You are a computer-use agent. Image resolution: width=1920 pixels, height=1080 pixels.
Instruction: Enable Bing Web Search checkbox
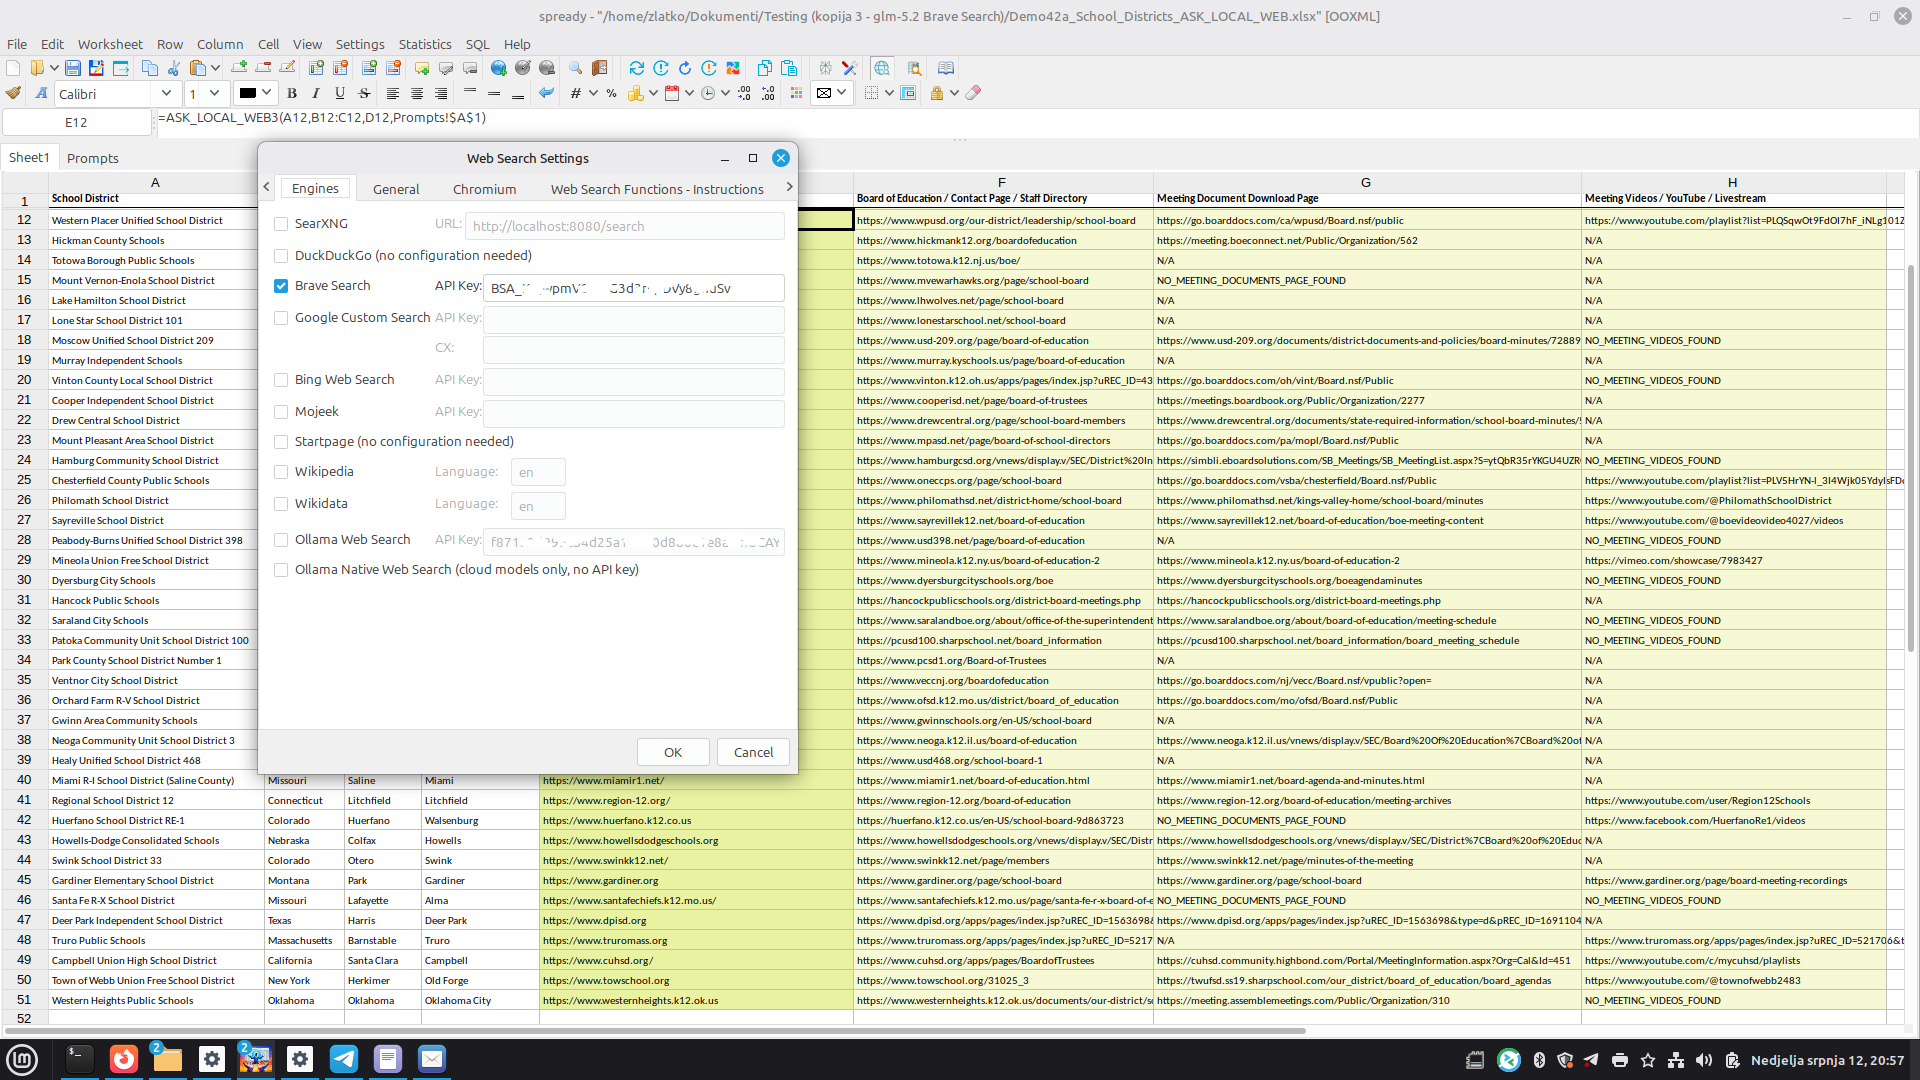pos(281,380)
